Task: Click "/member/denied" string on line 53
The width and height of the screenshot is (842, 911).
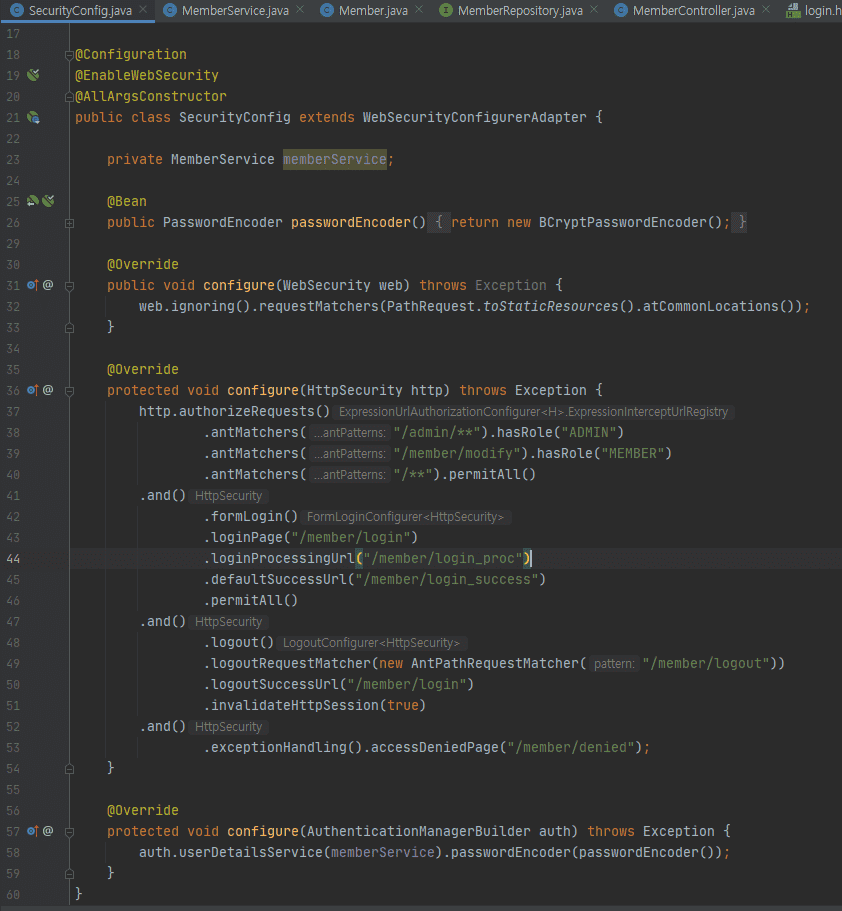Action: 571,747
